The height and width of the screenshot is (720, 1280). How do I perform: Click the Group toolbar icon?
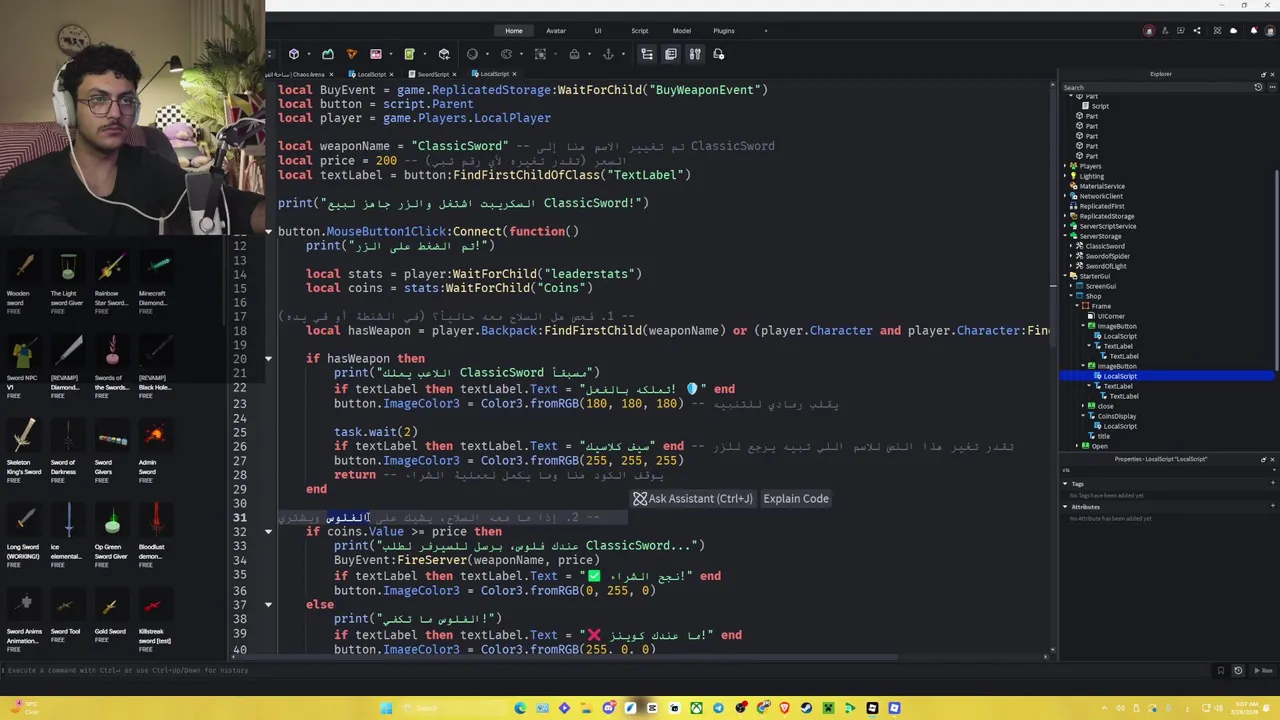point(540,54)
